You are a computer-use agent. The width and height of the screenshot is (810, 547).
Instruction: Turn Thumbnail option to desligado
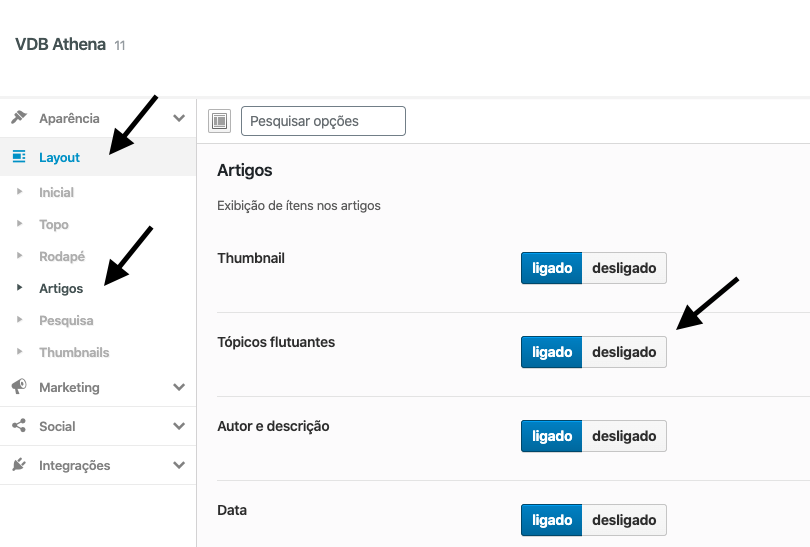pyautogui.click(x=624, y=268)
